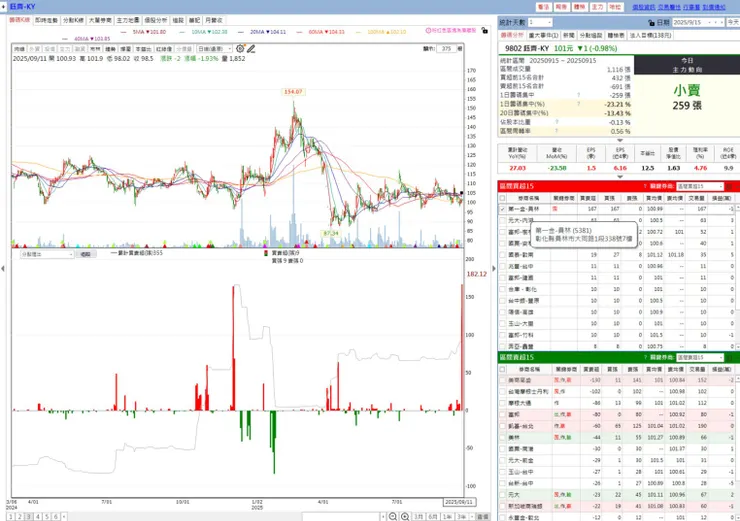740x521 pixels.
Task: Check the 玉山-大里 broker row
Action: pyautogui.click(x=503, y=323)
